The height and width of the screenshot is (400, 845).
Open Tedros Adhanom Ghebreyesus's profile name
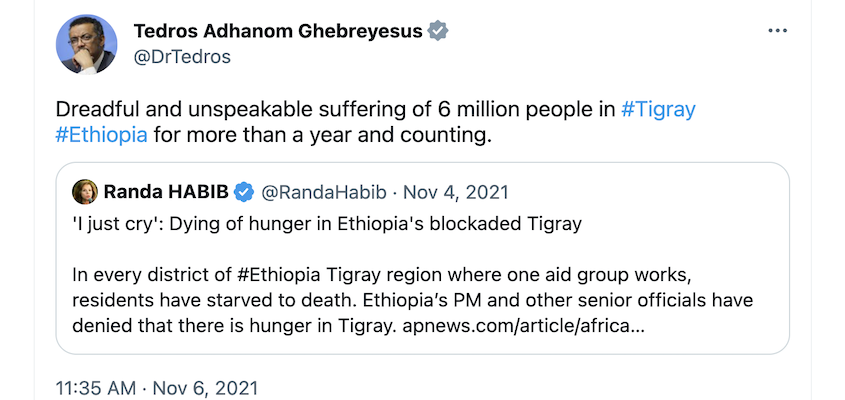point(278,31)
